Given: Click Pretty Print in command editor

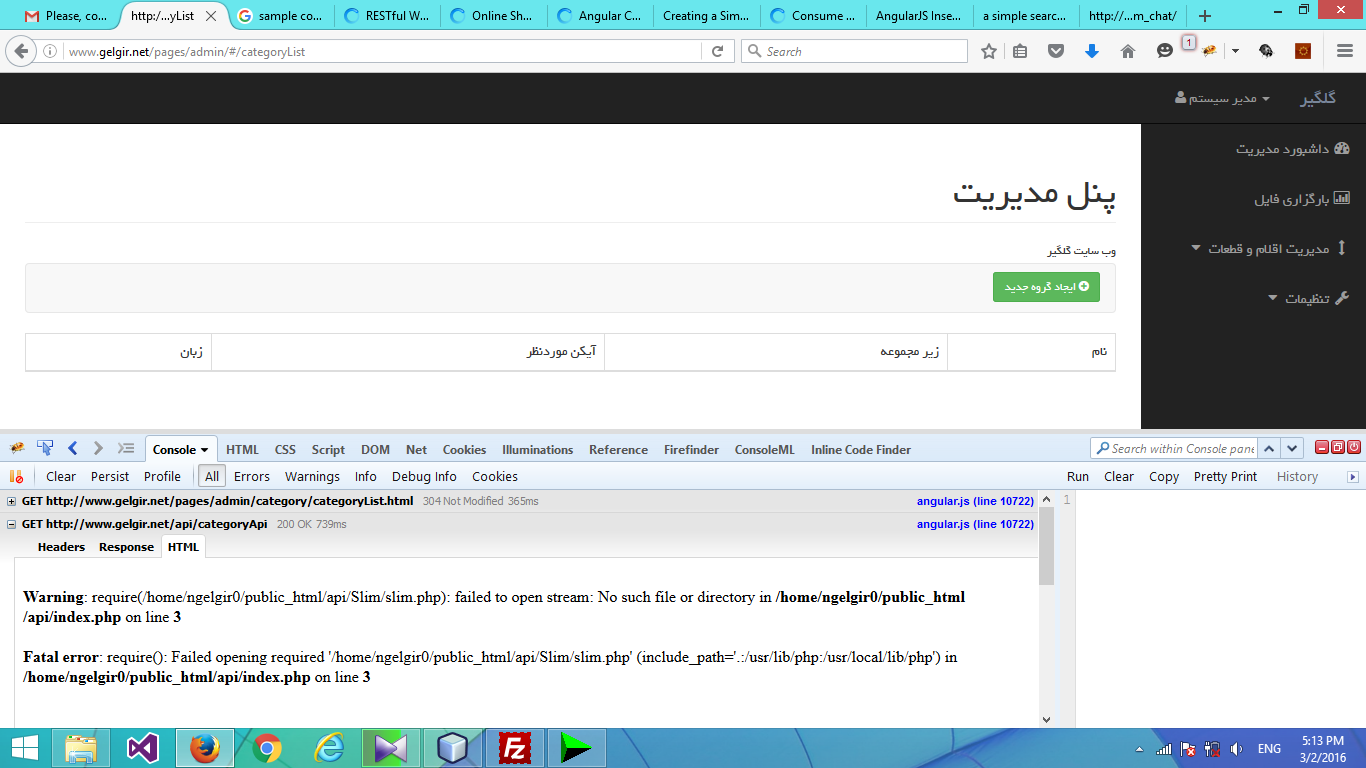Looking at the screenshot, I should 1225,477.
